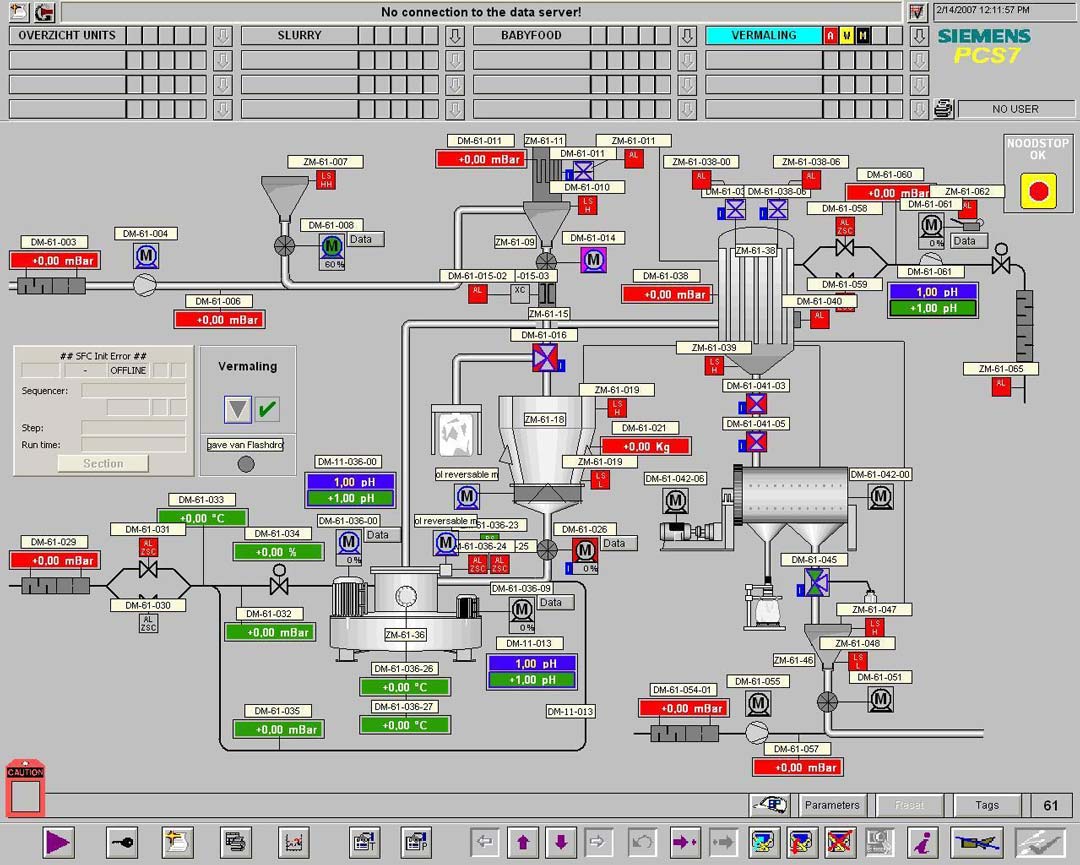
Task: Click the key login icon
Action: 123,842
